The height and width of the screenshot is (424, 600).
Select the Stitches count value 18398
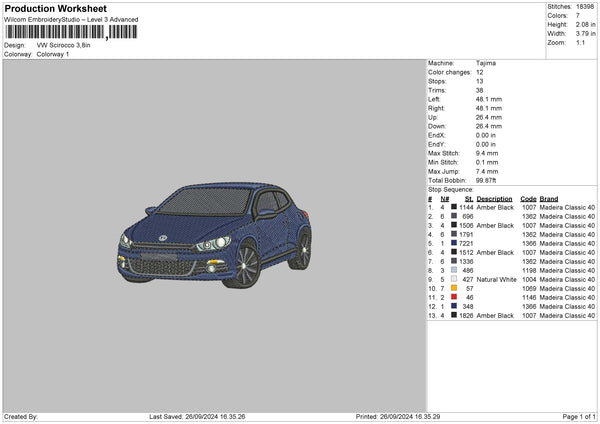(x=585, y=8)
